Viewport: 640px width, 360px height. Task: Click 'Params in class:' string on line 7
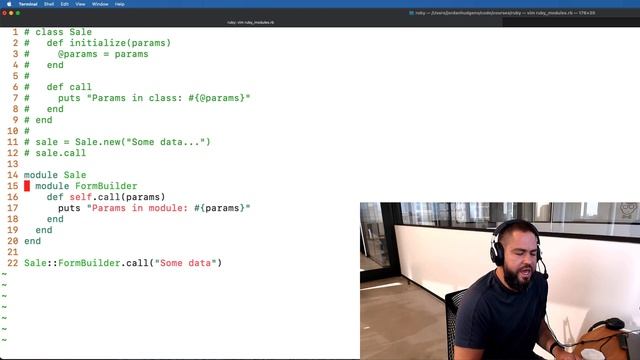point(137,98)
